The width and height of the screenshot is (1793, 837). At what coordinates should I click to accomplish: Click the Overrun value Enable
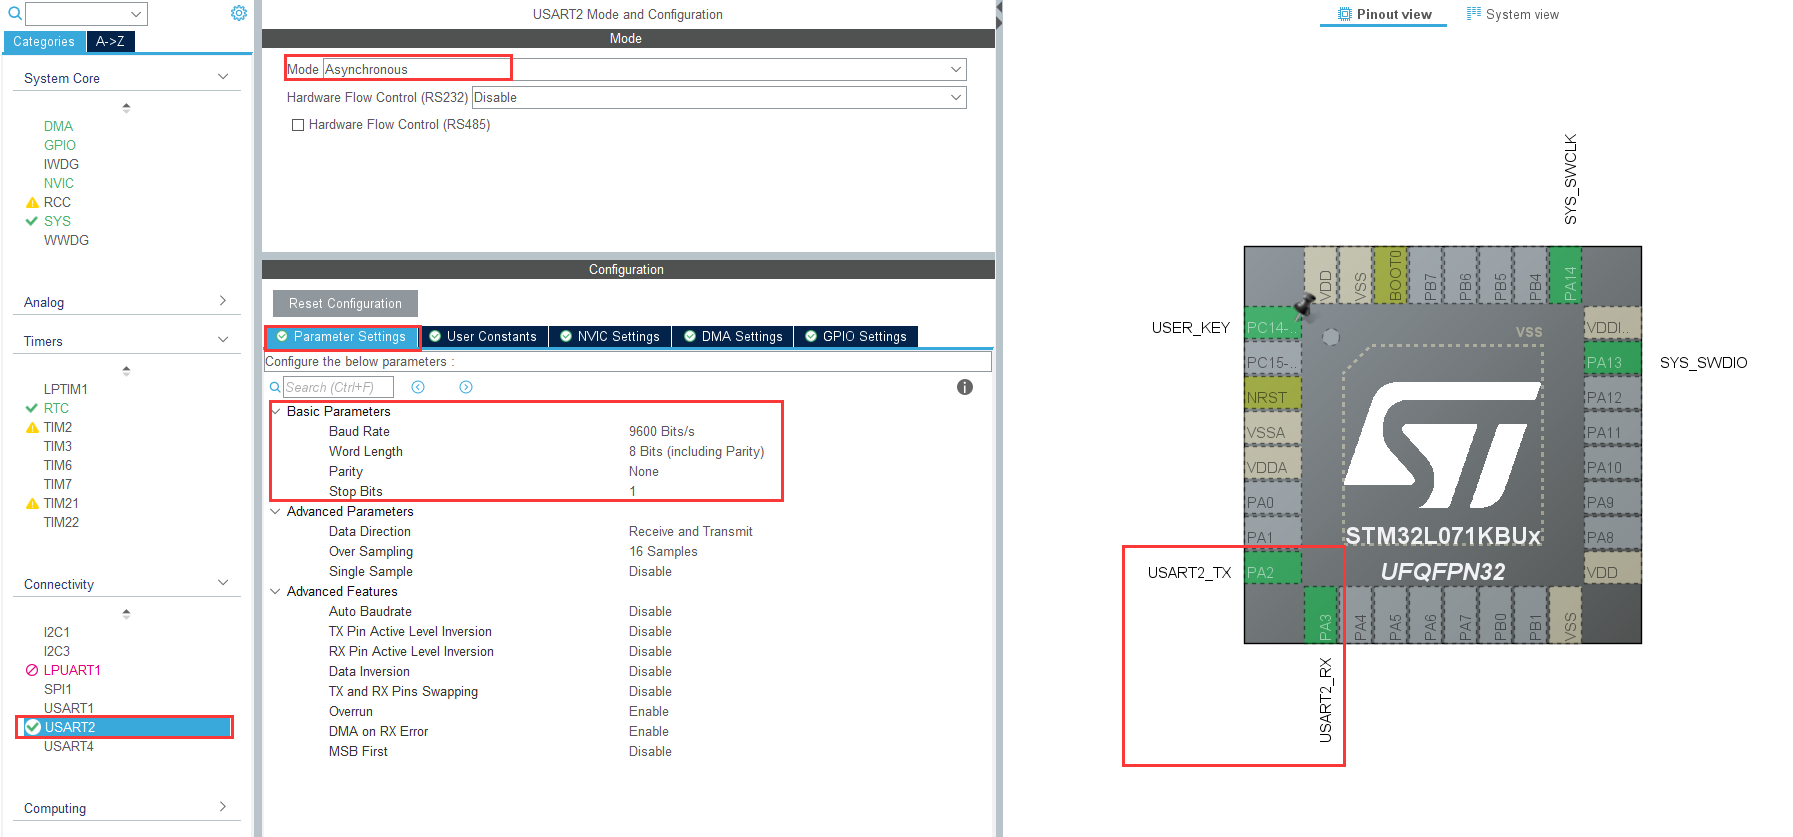tap(648, 711)
